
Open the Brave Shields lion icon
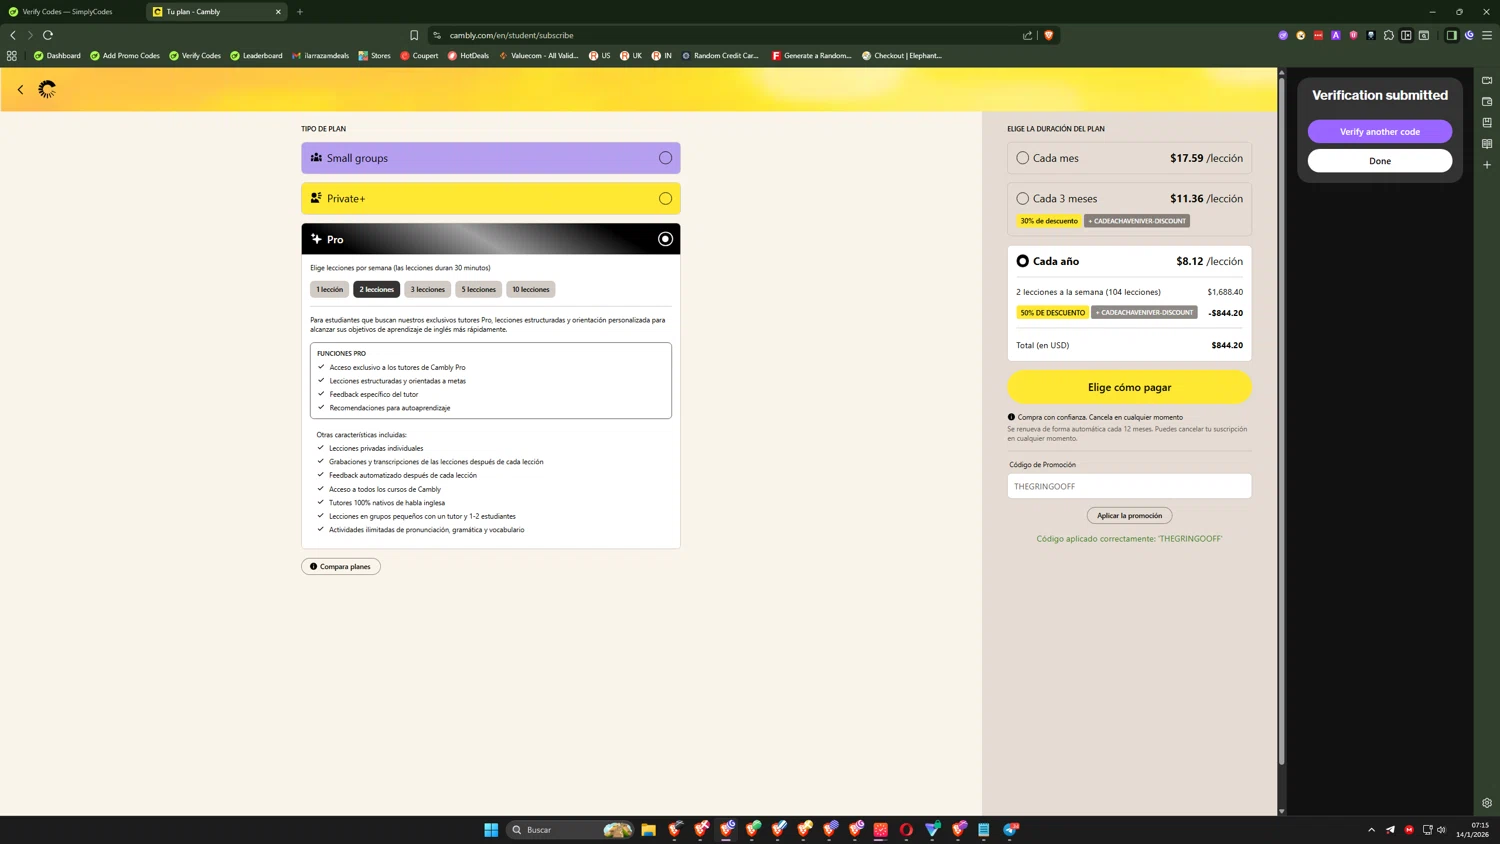click(1048, 35)
